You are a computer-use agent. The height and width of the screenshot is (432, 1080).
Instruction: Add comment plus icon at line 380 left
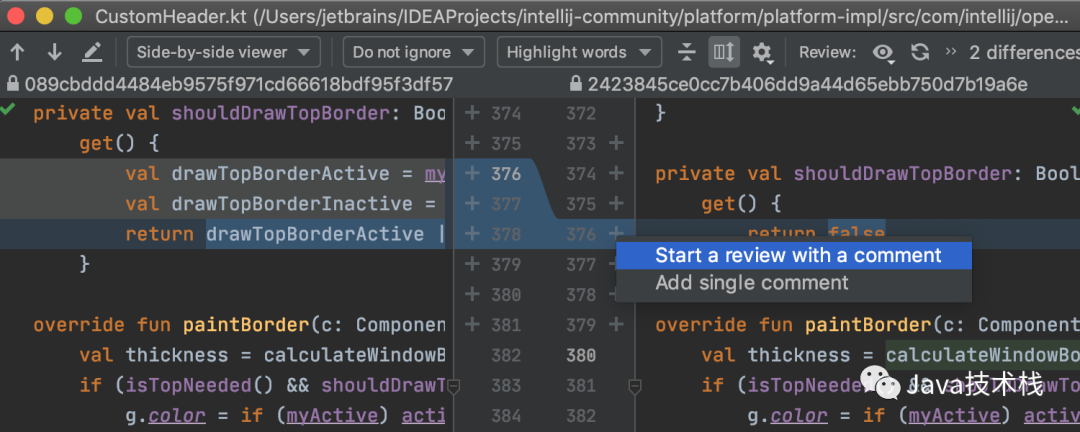tap(472, 294)
